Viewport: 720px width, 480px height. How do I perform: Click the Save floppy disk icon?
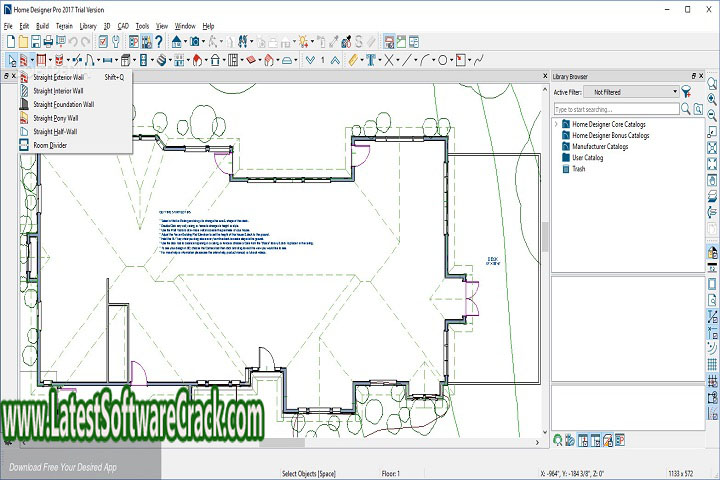36,42
